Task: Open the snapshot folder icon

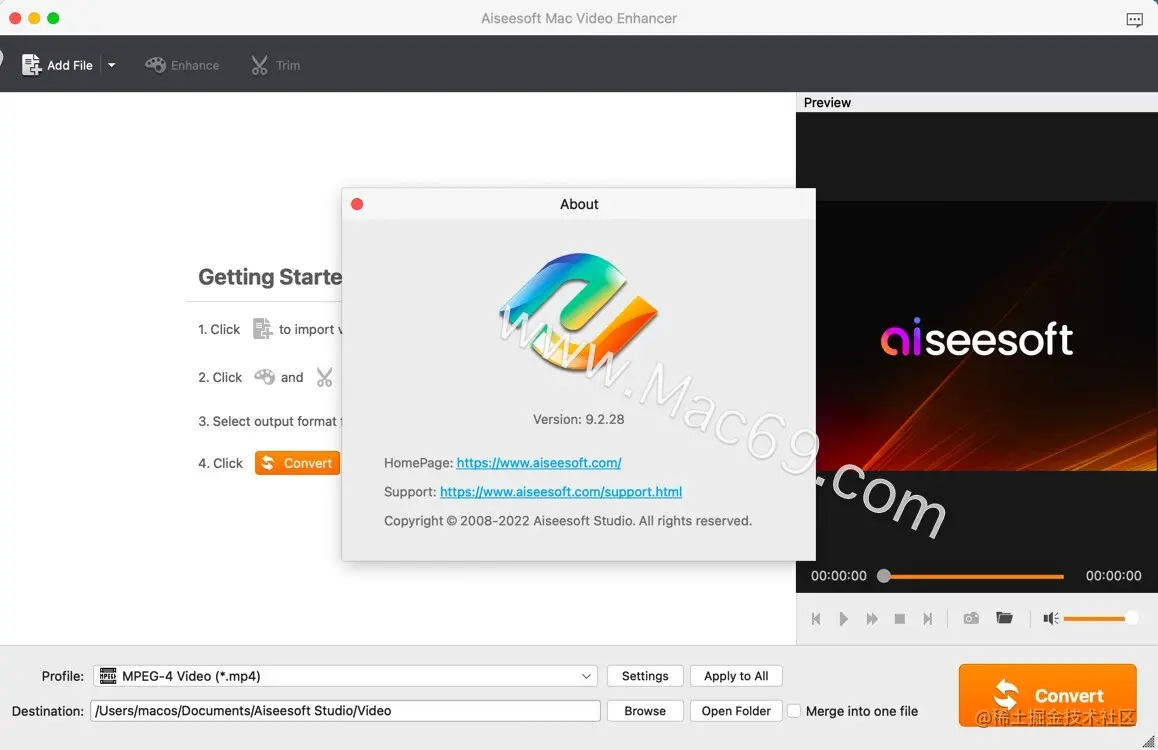Action: (1004, 618)
